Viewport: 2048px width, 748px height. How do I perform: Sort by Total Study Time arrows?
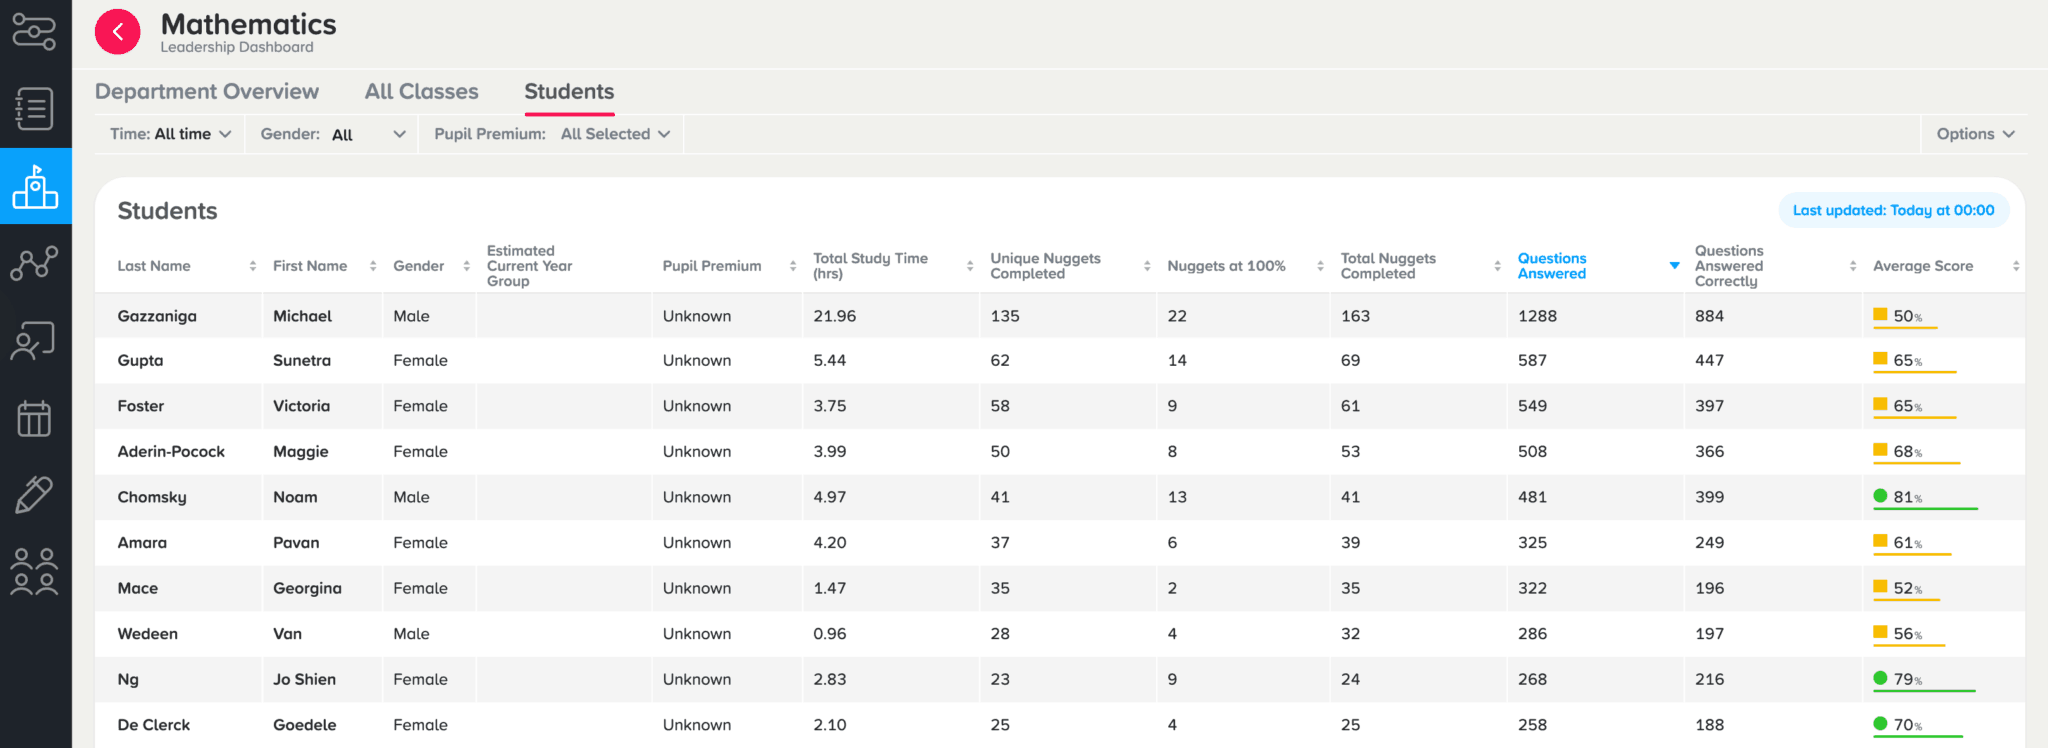click(x=969, y=266)
